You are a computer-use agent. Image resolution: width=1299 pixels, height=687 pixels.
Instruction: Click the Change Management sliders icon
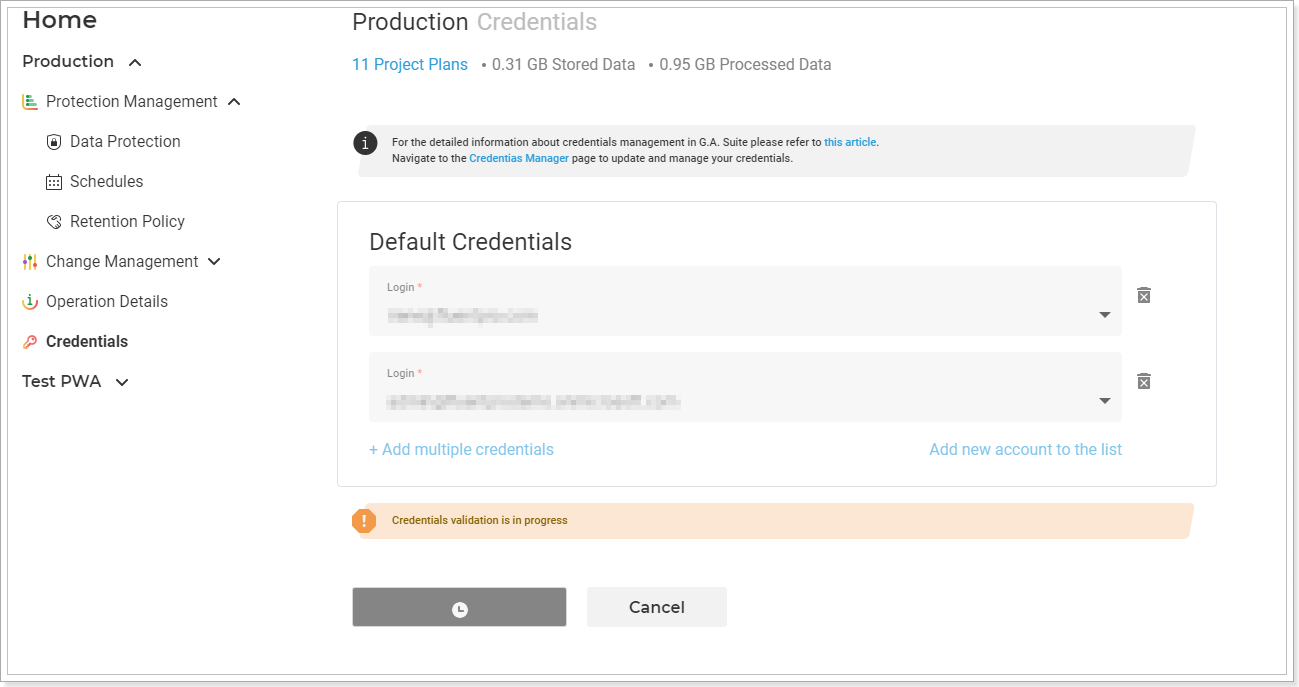(30, 262)
